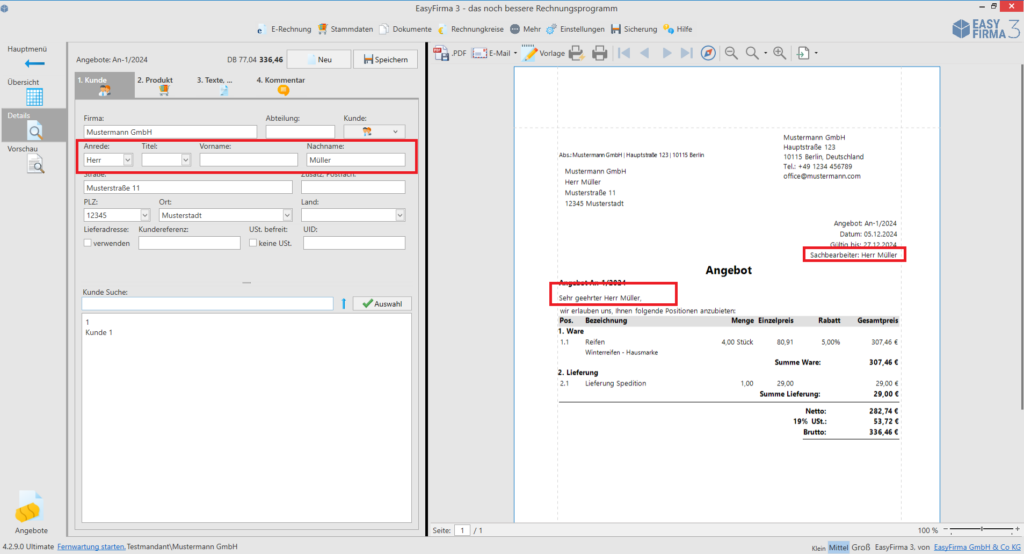Open the Übersicht grid view
Viewport: 1024px width, 554px height.
click(34, 97)
